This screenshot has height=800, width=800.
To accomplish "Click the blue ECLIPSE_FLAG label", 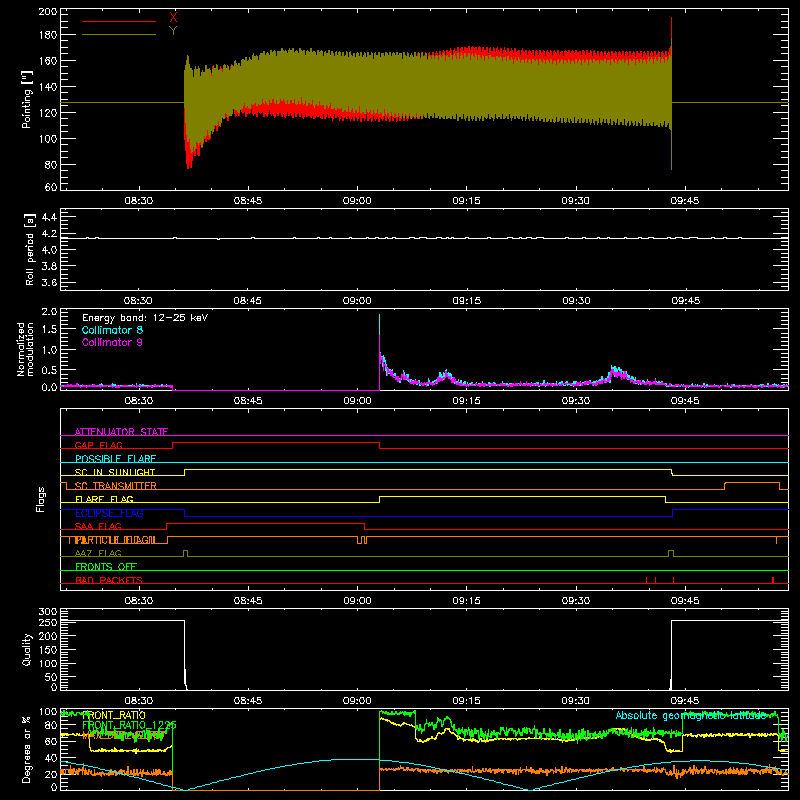I will (109, 513).
